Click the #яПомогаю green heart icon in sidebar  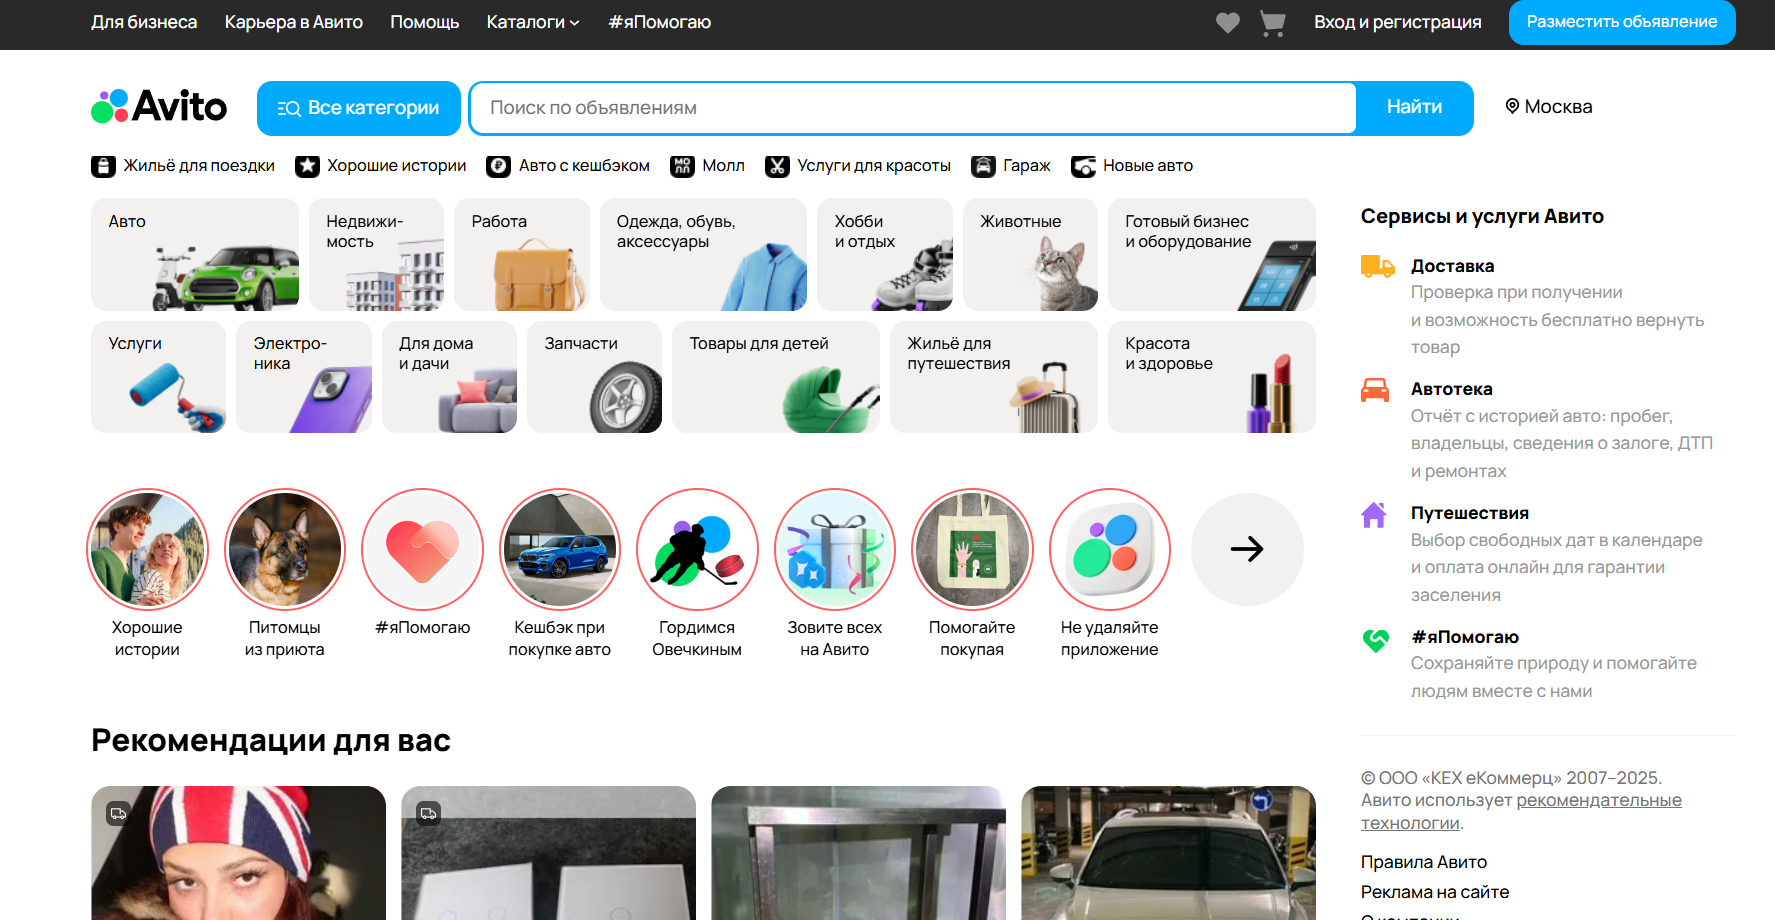[1376, 638]
